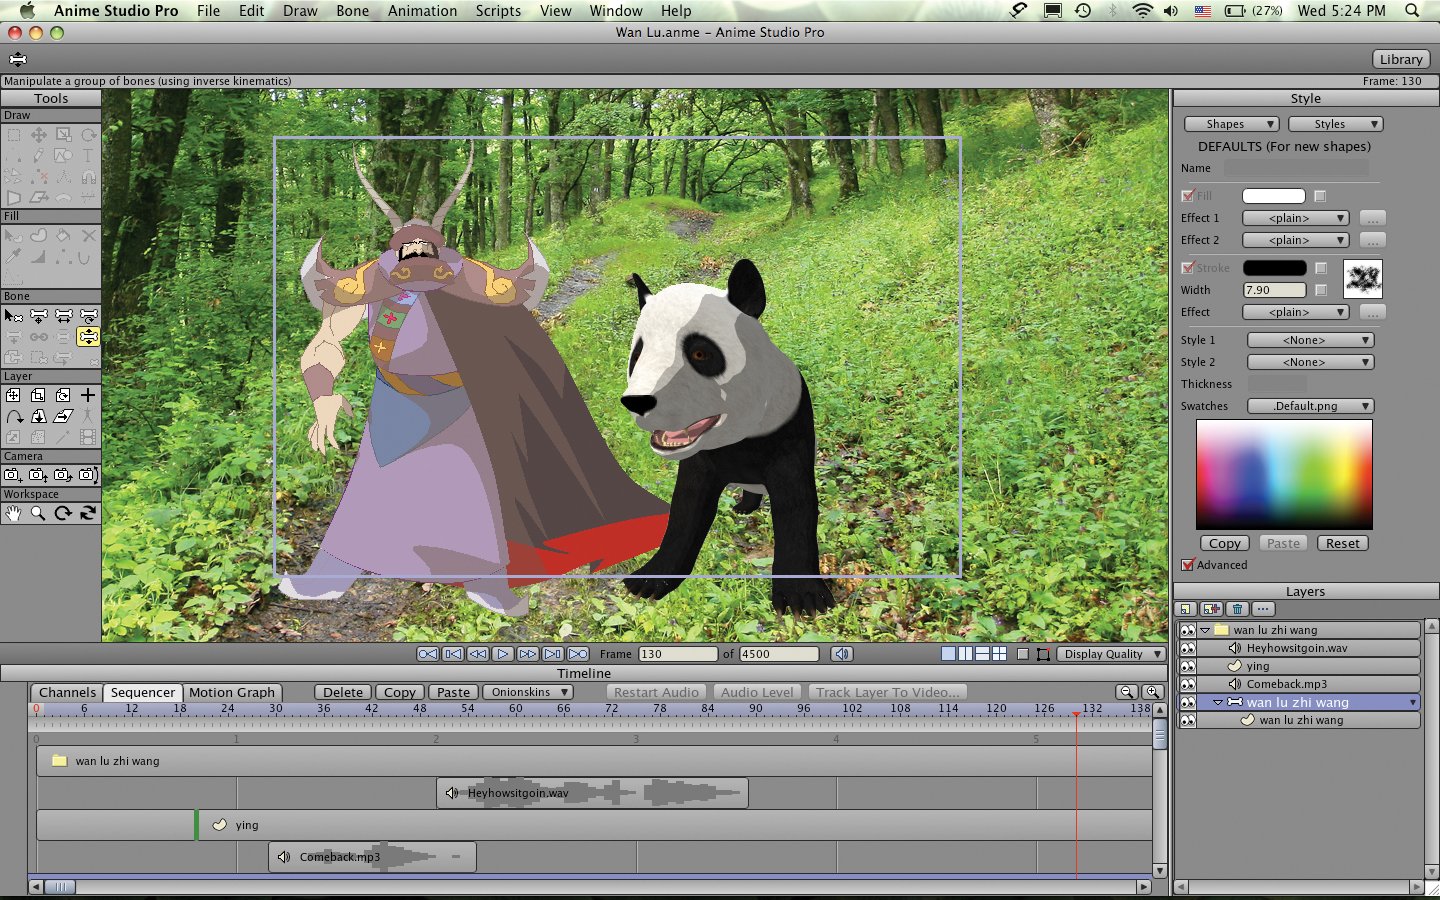Zoom in the timeline with magnifier plus

pyautogui.click(x=1152, y=692)
